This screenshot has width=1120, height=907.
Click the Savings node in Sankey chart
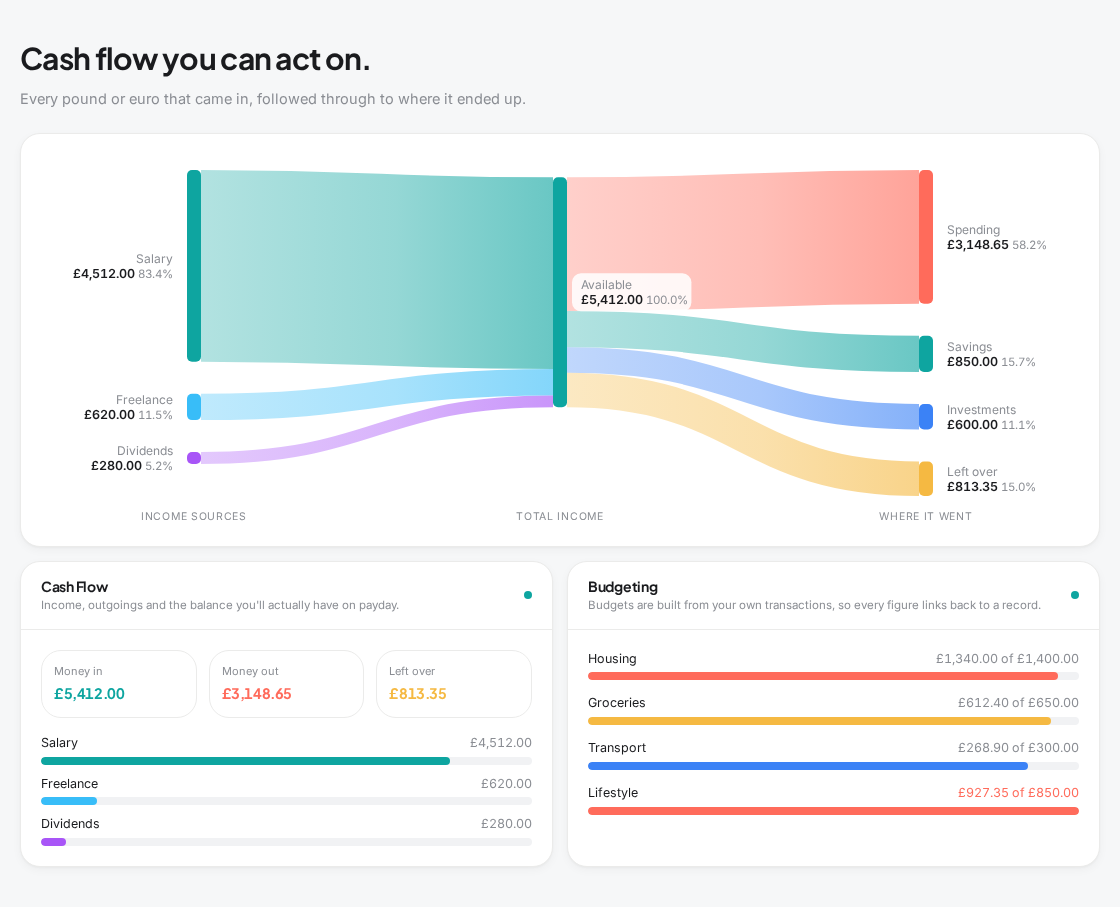pyautogui.click(x=926, y=354)
